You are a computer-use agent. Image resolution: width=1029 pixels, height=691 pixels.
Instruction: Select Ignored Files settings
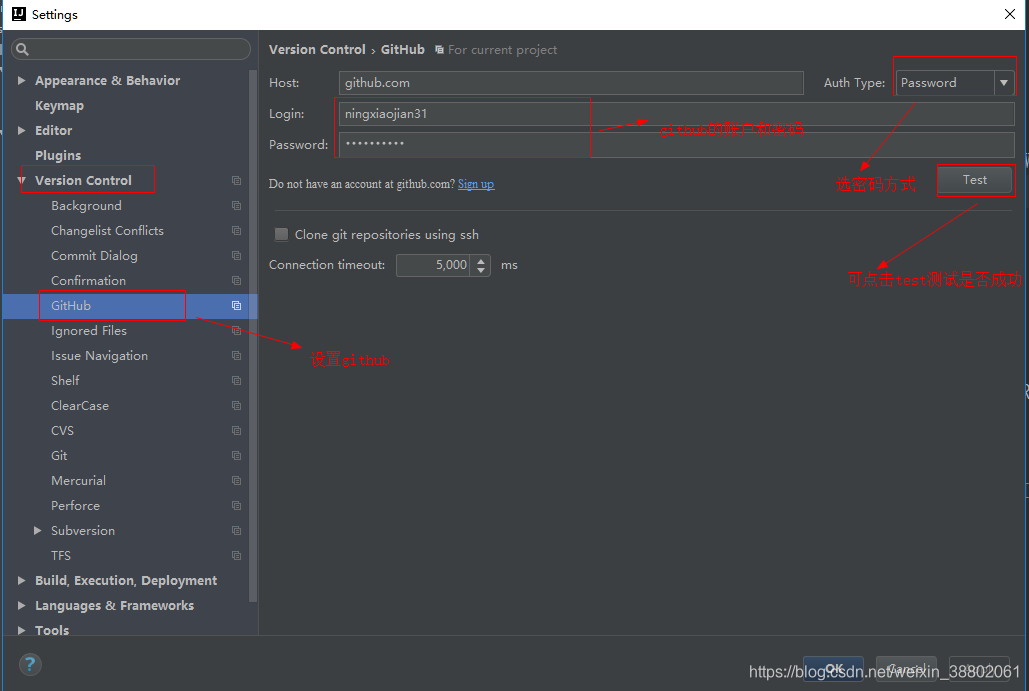point(89,331)
